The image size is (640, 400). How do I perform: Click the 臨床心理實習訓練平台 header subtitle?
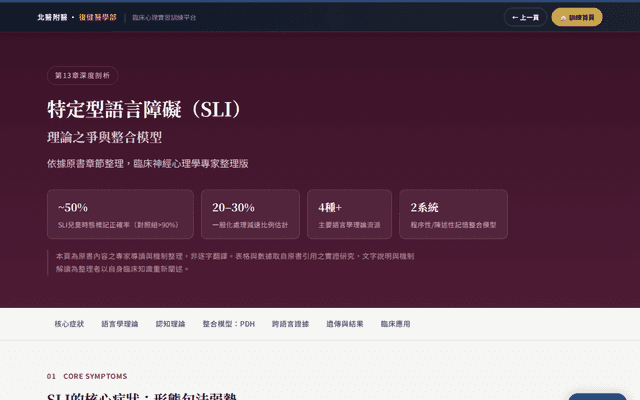(x=164, y=18)
